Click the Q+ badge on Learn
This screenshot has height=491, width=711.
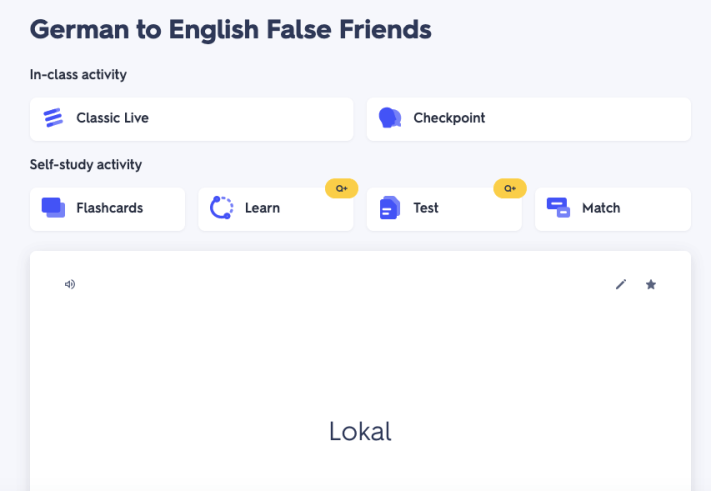click(x=342, y=188)
